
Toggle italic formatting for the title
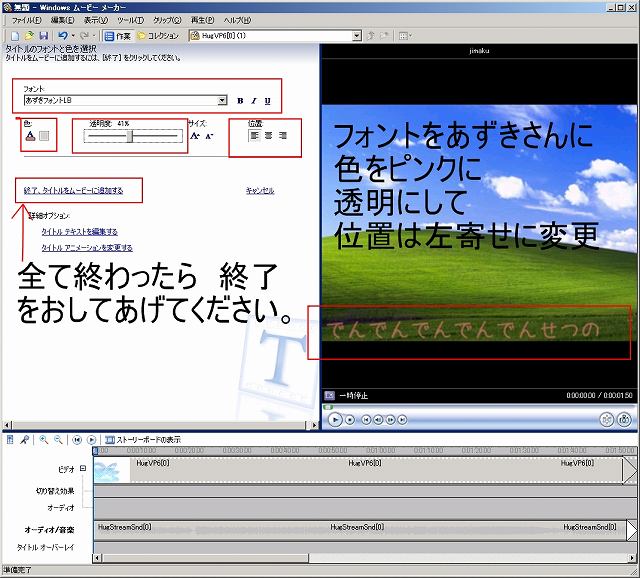(254, 101)
